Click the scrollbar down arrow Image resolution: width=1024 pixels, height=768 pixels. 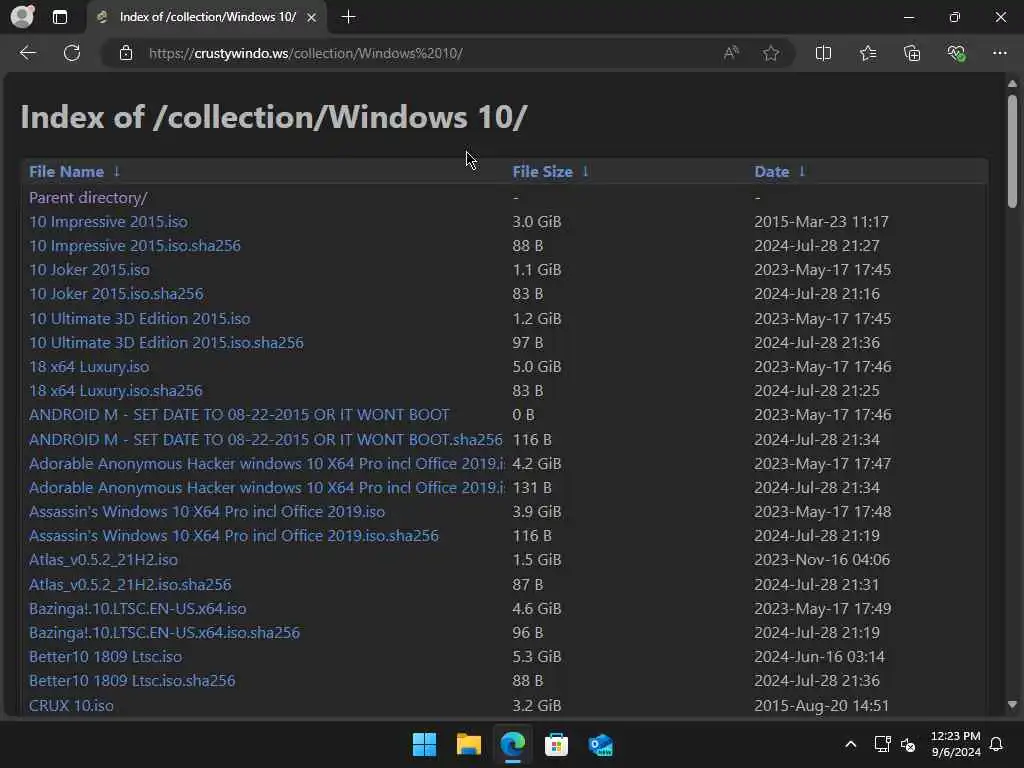[1012, 705]
